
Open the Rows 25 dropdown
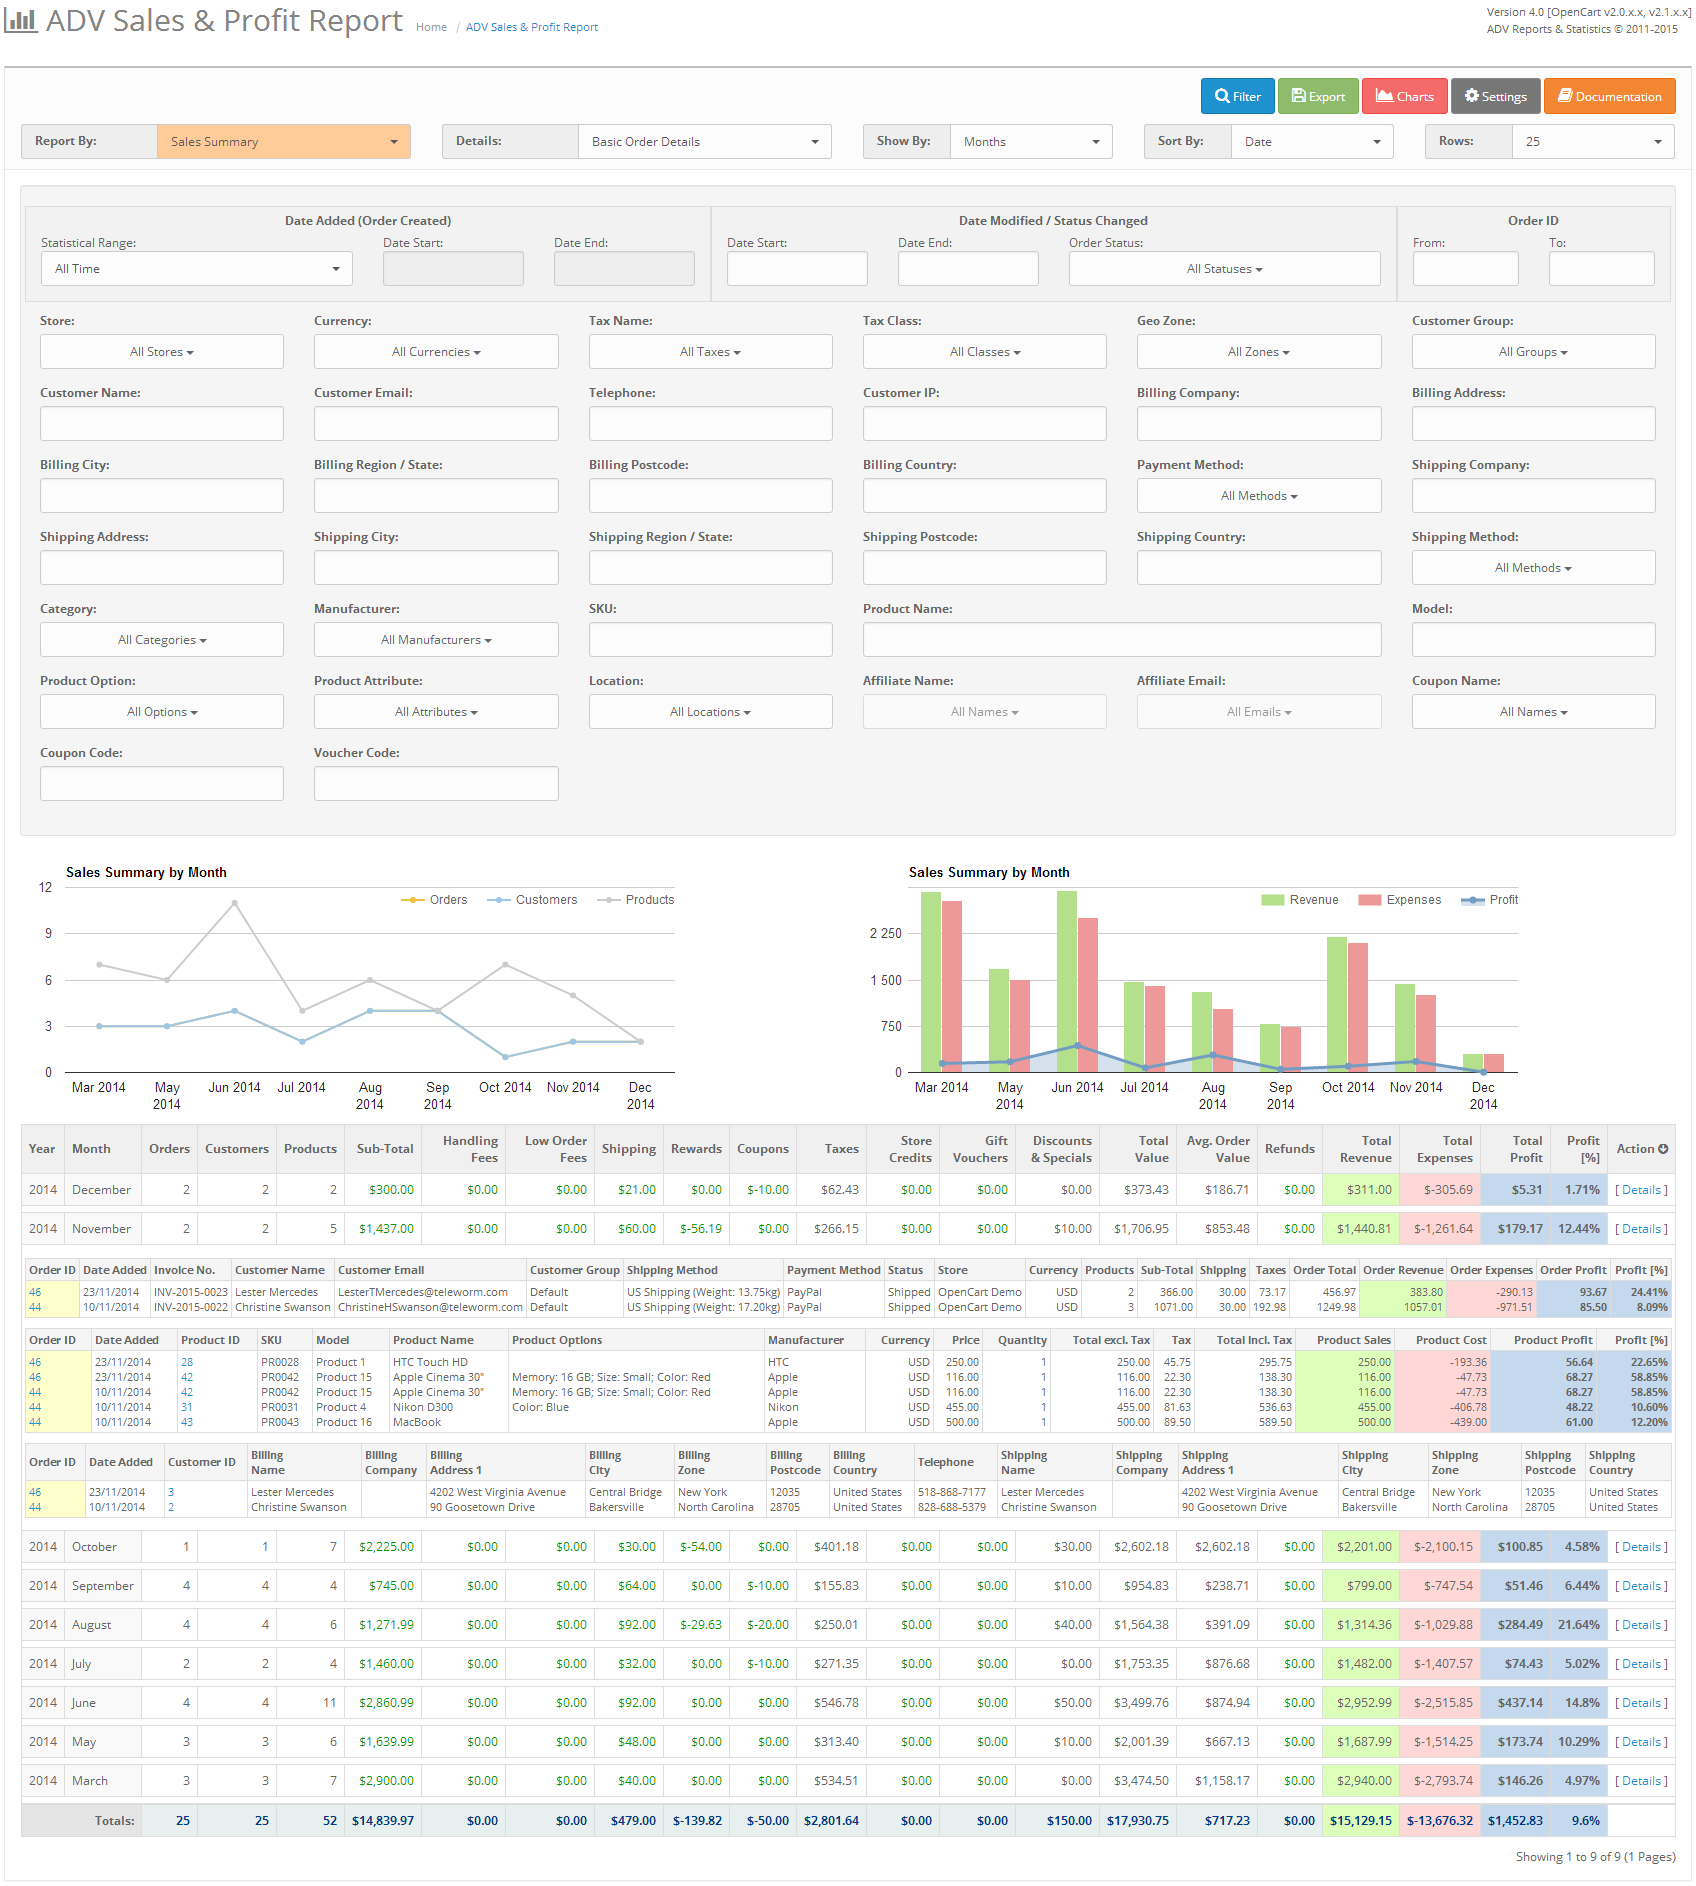click(x=1593, y=141)
